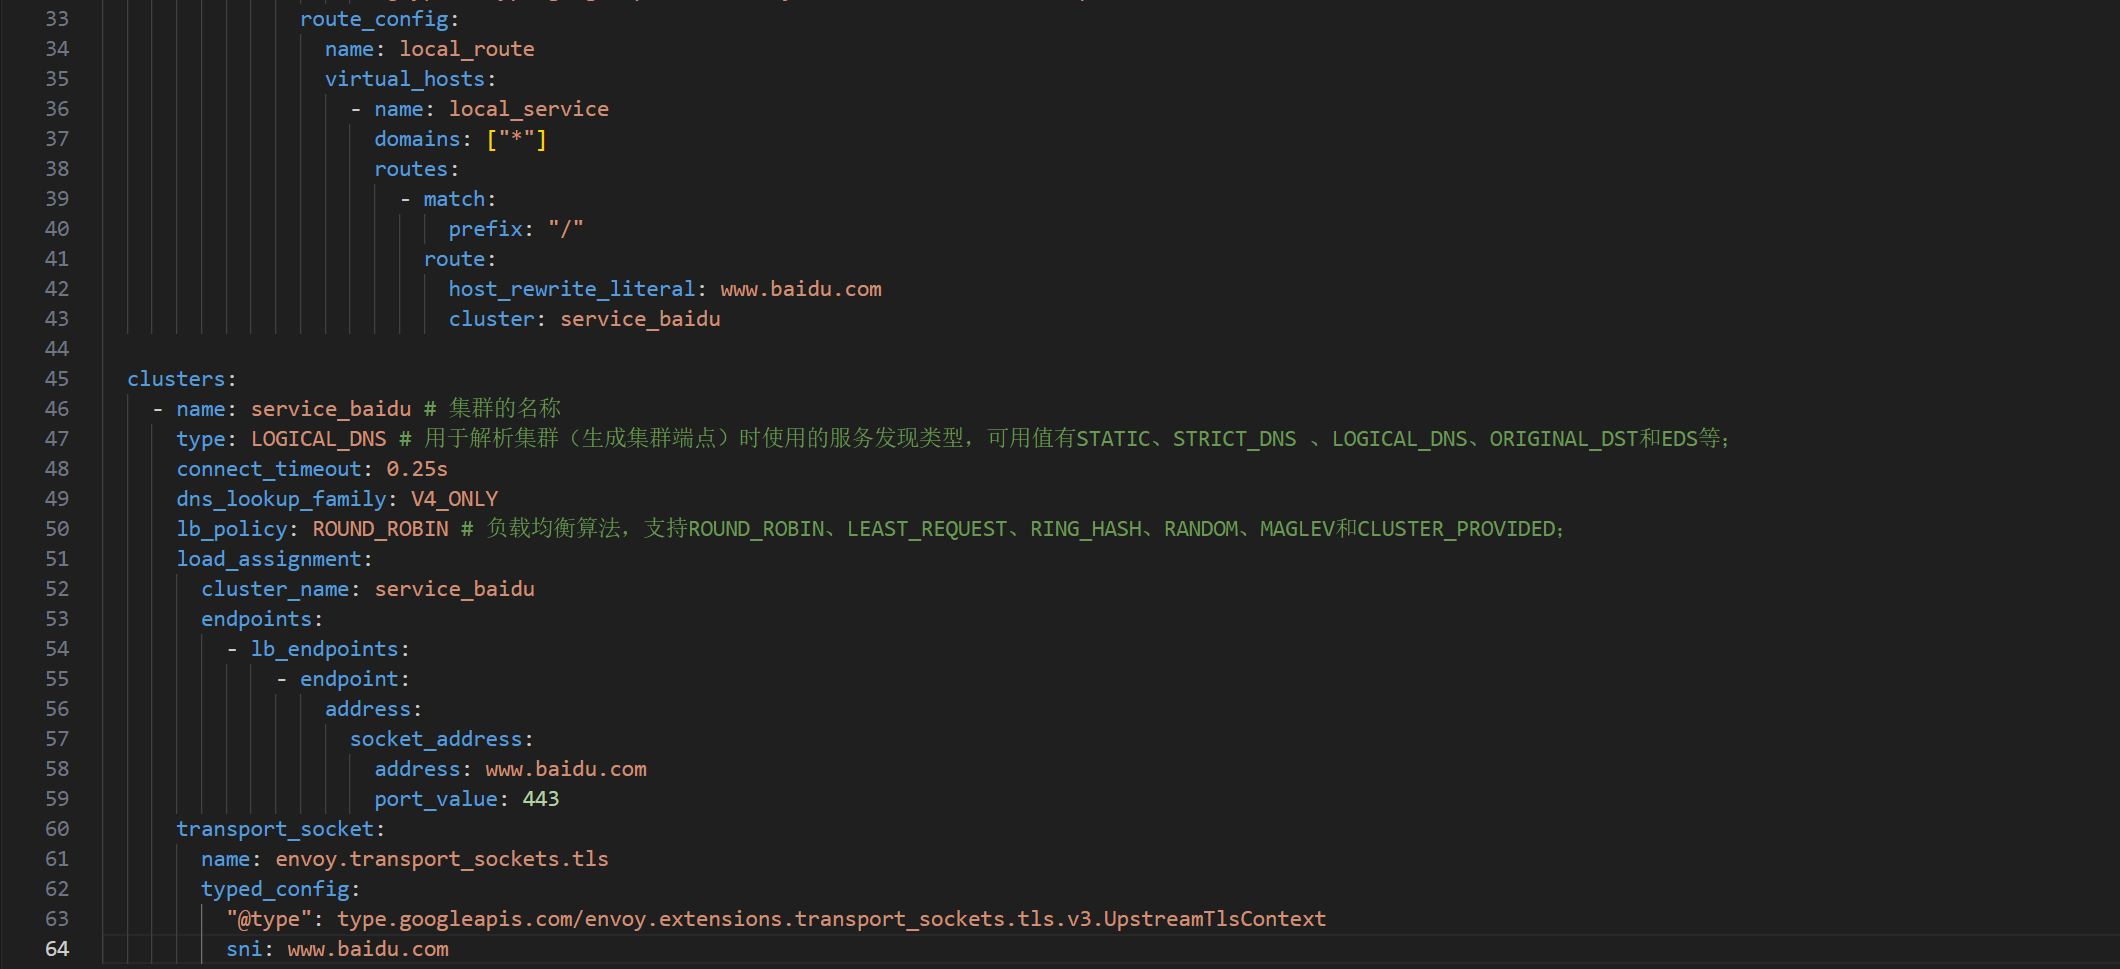2120x969 pixels.
Task: Click the address key on line 56
Action: 368,709
